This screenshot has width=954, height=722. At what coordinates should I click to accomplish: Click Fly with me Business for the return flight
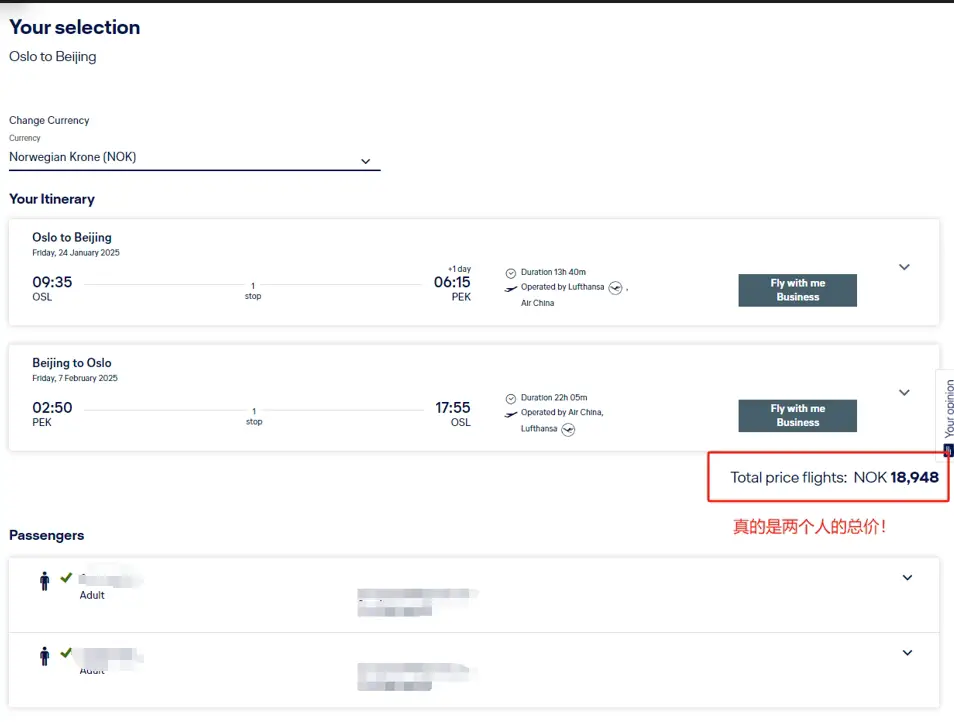coord(797,415)
